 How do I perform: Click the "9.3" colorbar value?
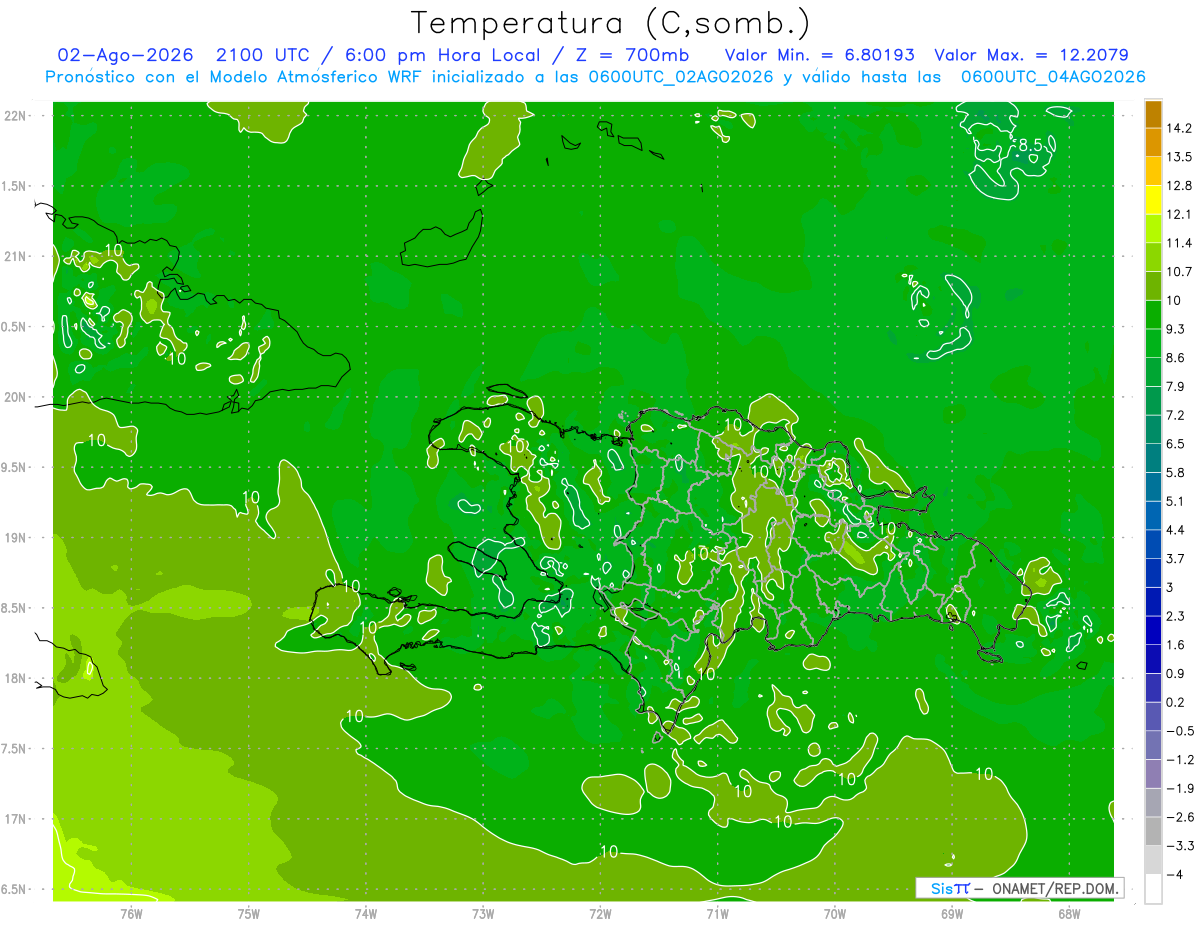[x=1175, y=329]
